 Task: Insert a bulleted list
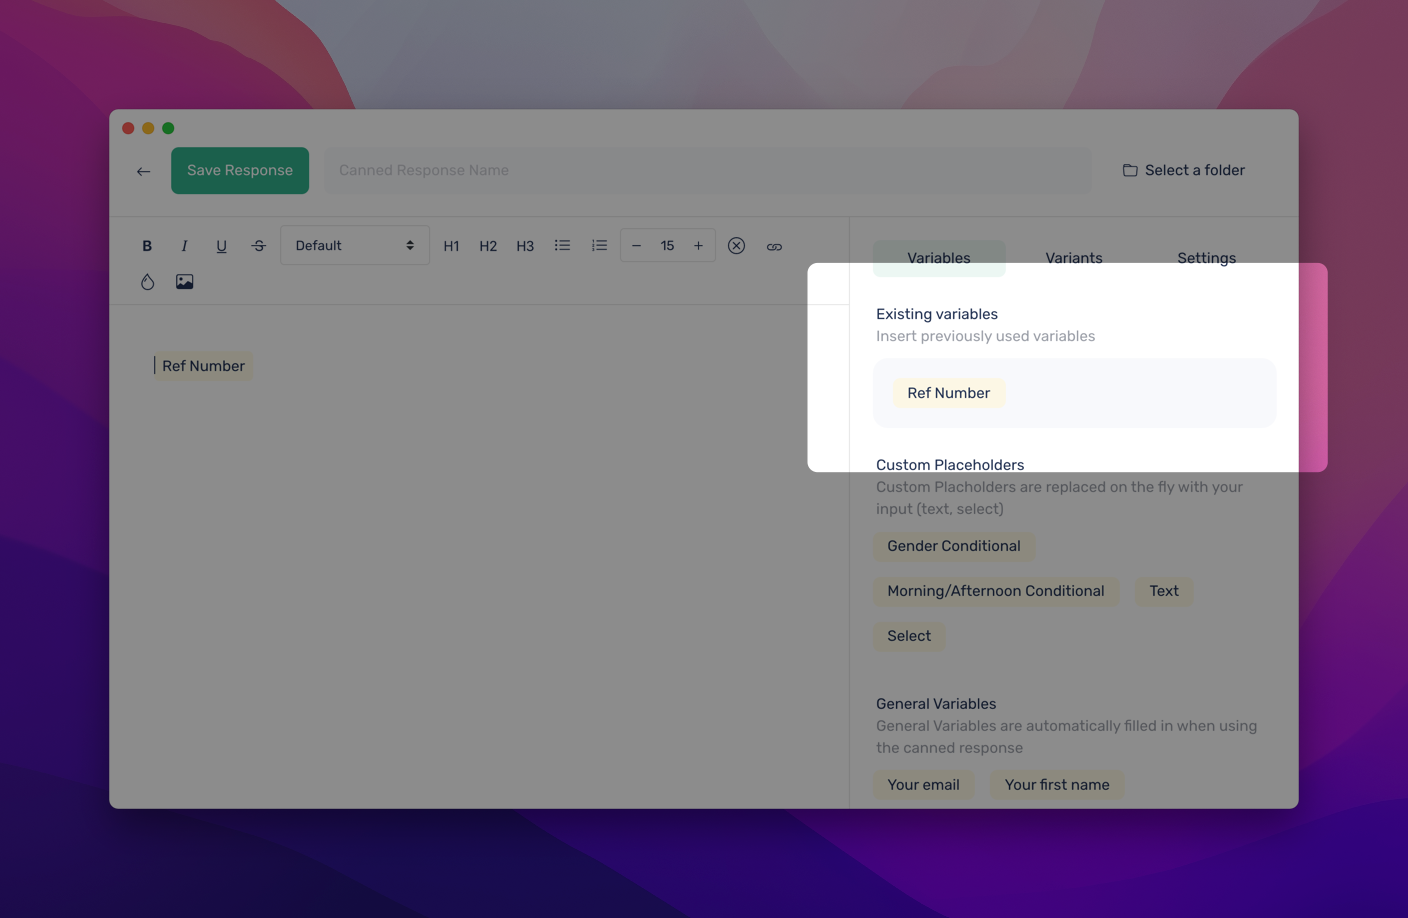[x=562, y=246]
